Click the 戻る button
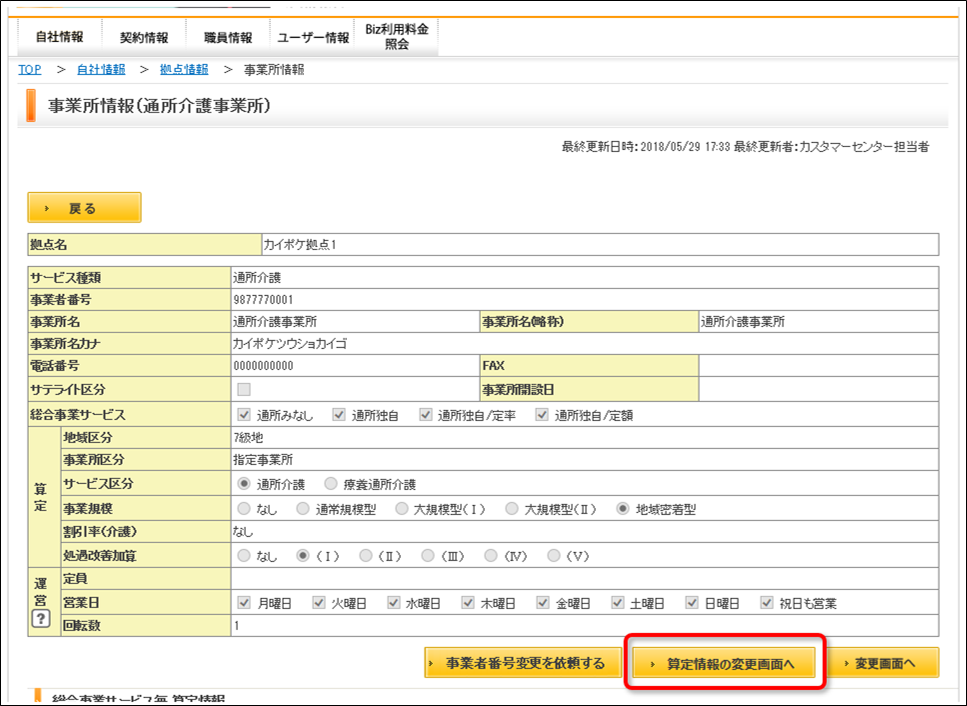Image resolution: width=967 pixels, height=706 pixels. pos(84,208)
